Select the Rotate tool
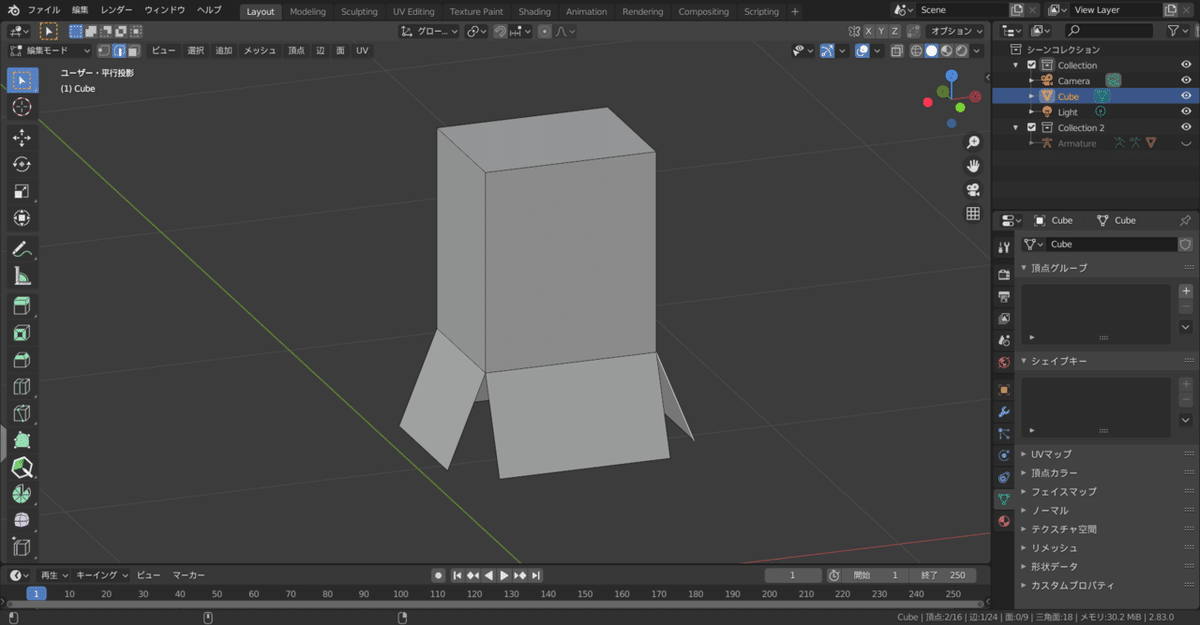 tap(22, 164)
